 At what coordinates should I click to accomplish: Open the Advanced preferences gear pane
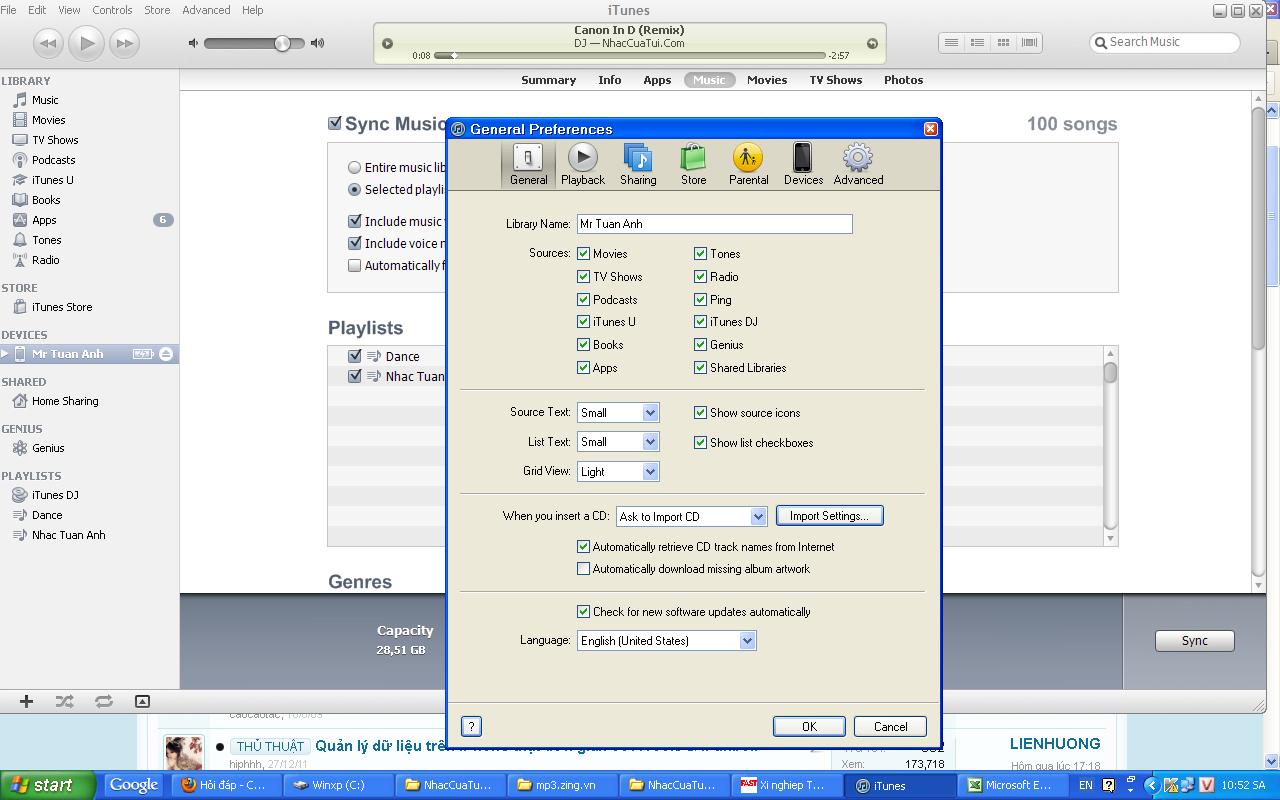click(858, 164)
